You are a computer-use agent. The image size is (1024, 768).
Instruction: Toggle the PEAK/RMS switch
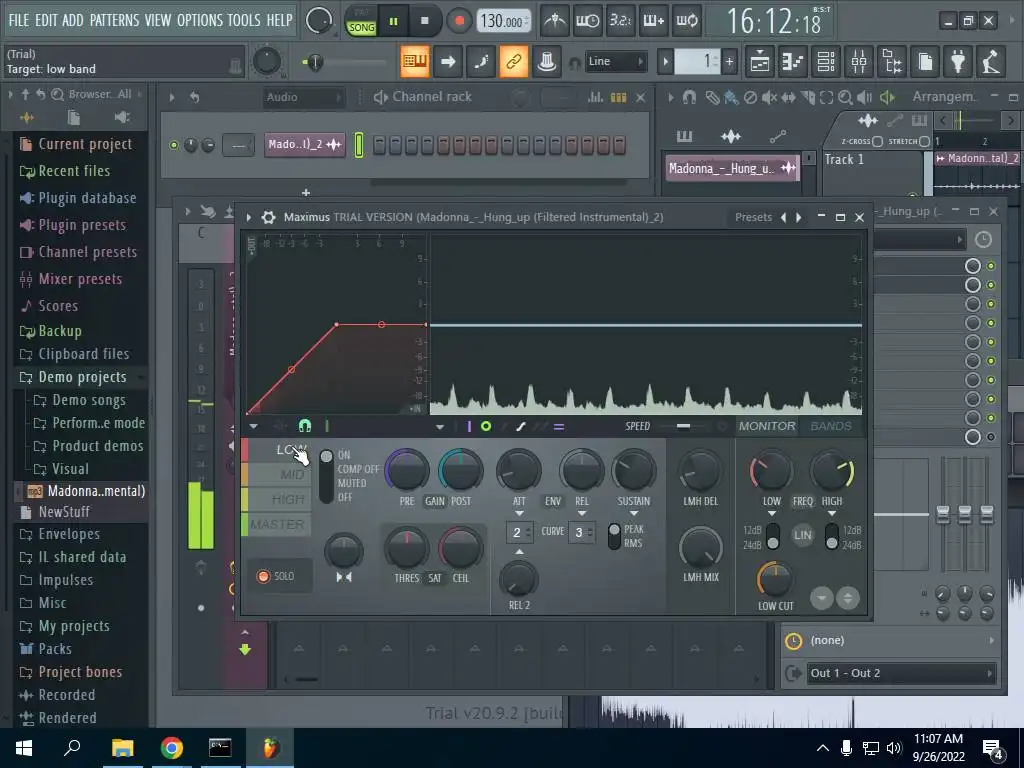pyautogui.click(x=614, y=536)
